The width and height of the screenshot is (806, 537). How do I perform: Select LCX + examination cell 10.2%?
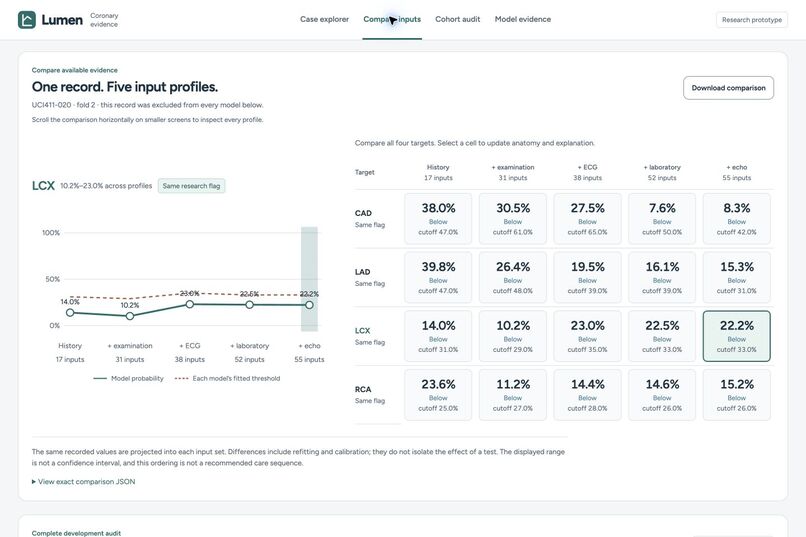click(x=512, y=336)
